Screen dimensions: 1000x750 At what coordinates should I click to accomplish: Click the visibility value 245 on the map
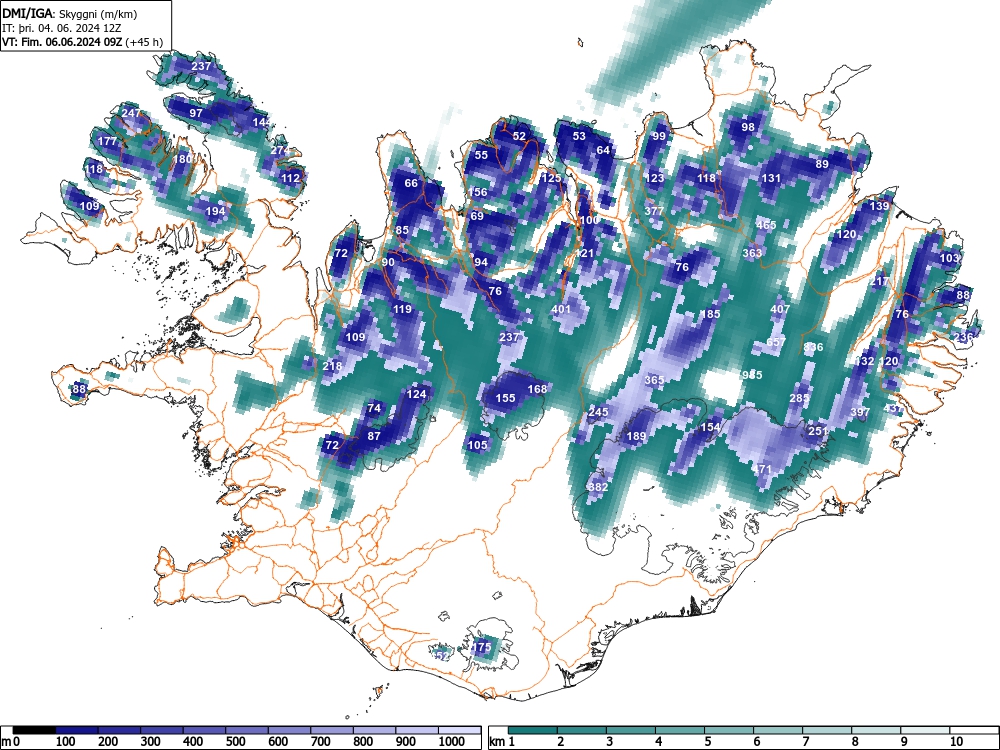coord(598,412)
